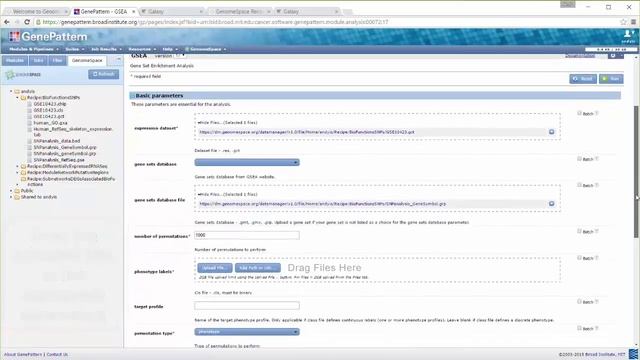The image size is (640, 360).
Task: Click the site security lock icon
Action: 38,22
